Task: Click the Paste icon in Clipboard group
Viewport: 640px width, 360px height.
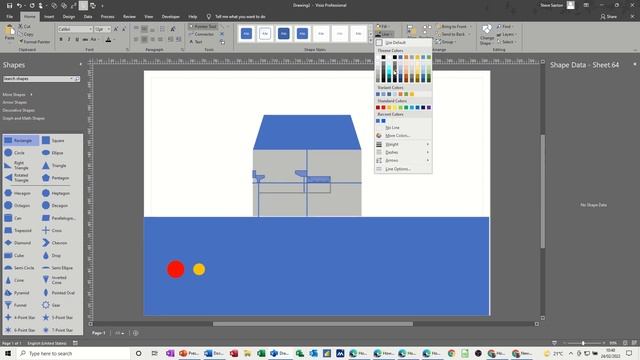Action: [9, 33]
